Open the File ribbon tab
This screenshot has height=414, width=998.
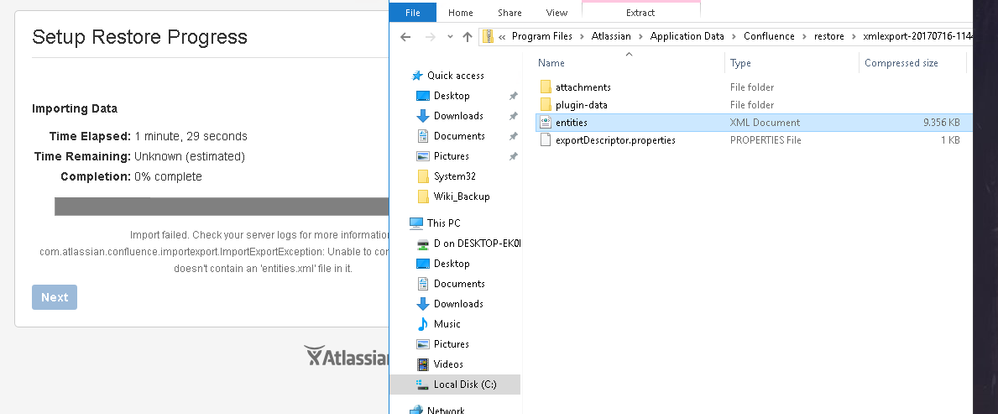click(x=412, y=12)
